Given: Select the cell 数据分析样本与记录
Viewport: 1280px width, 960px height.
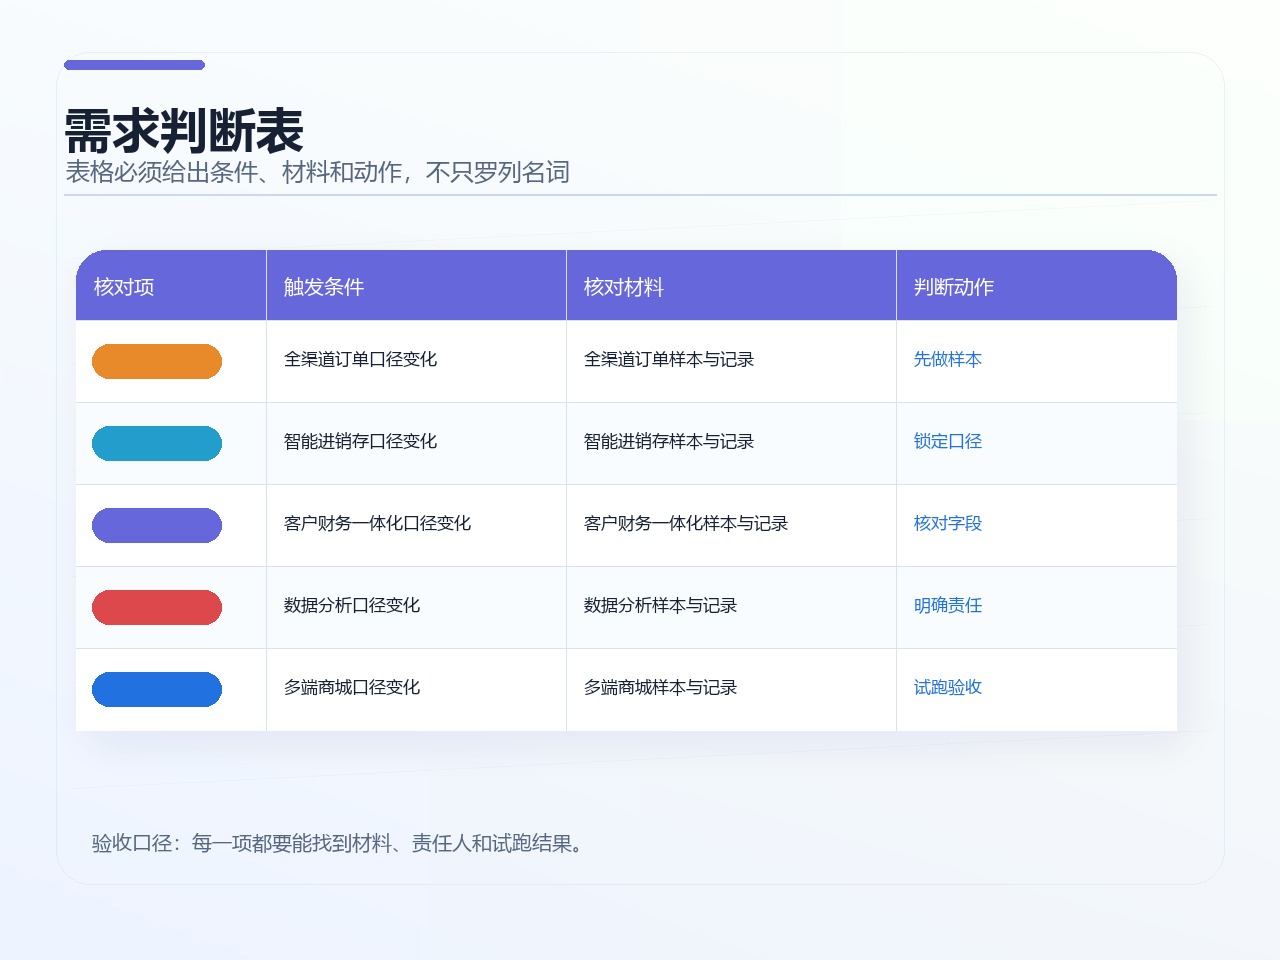Looking at the screenshot, I should [x=731, y=607].
